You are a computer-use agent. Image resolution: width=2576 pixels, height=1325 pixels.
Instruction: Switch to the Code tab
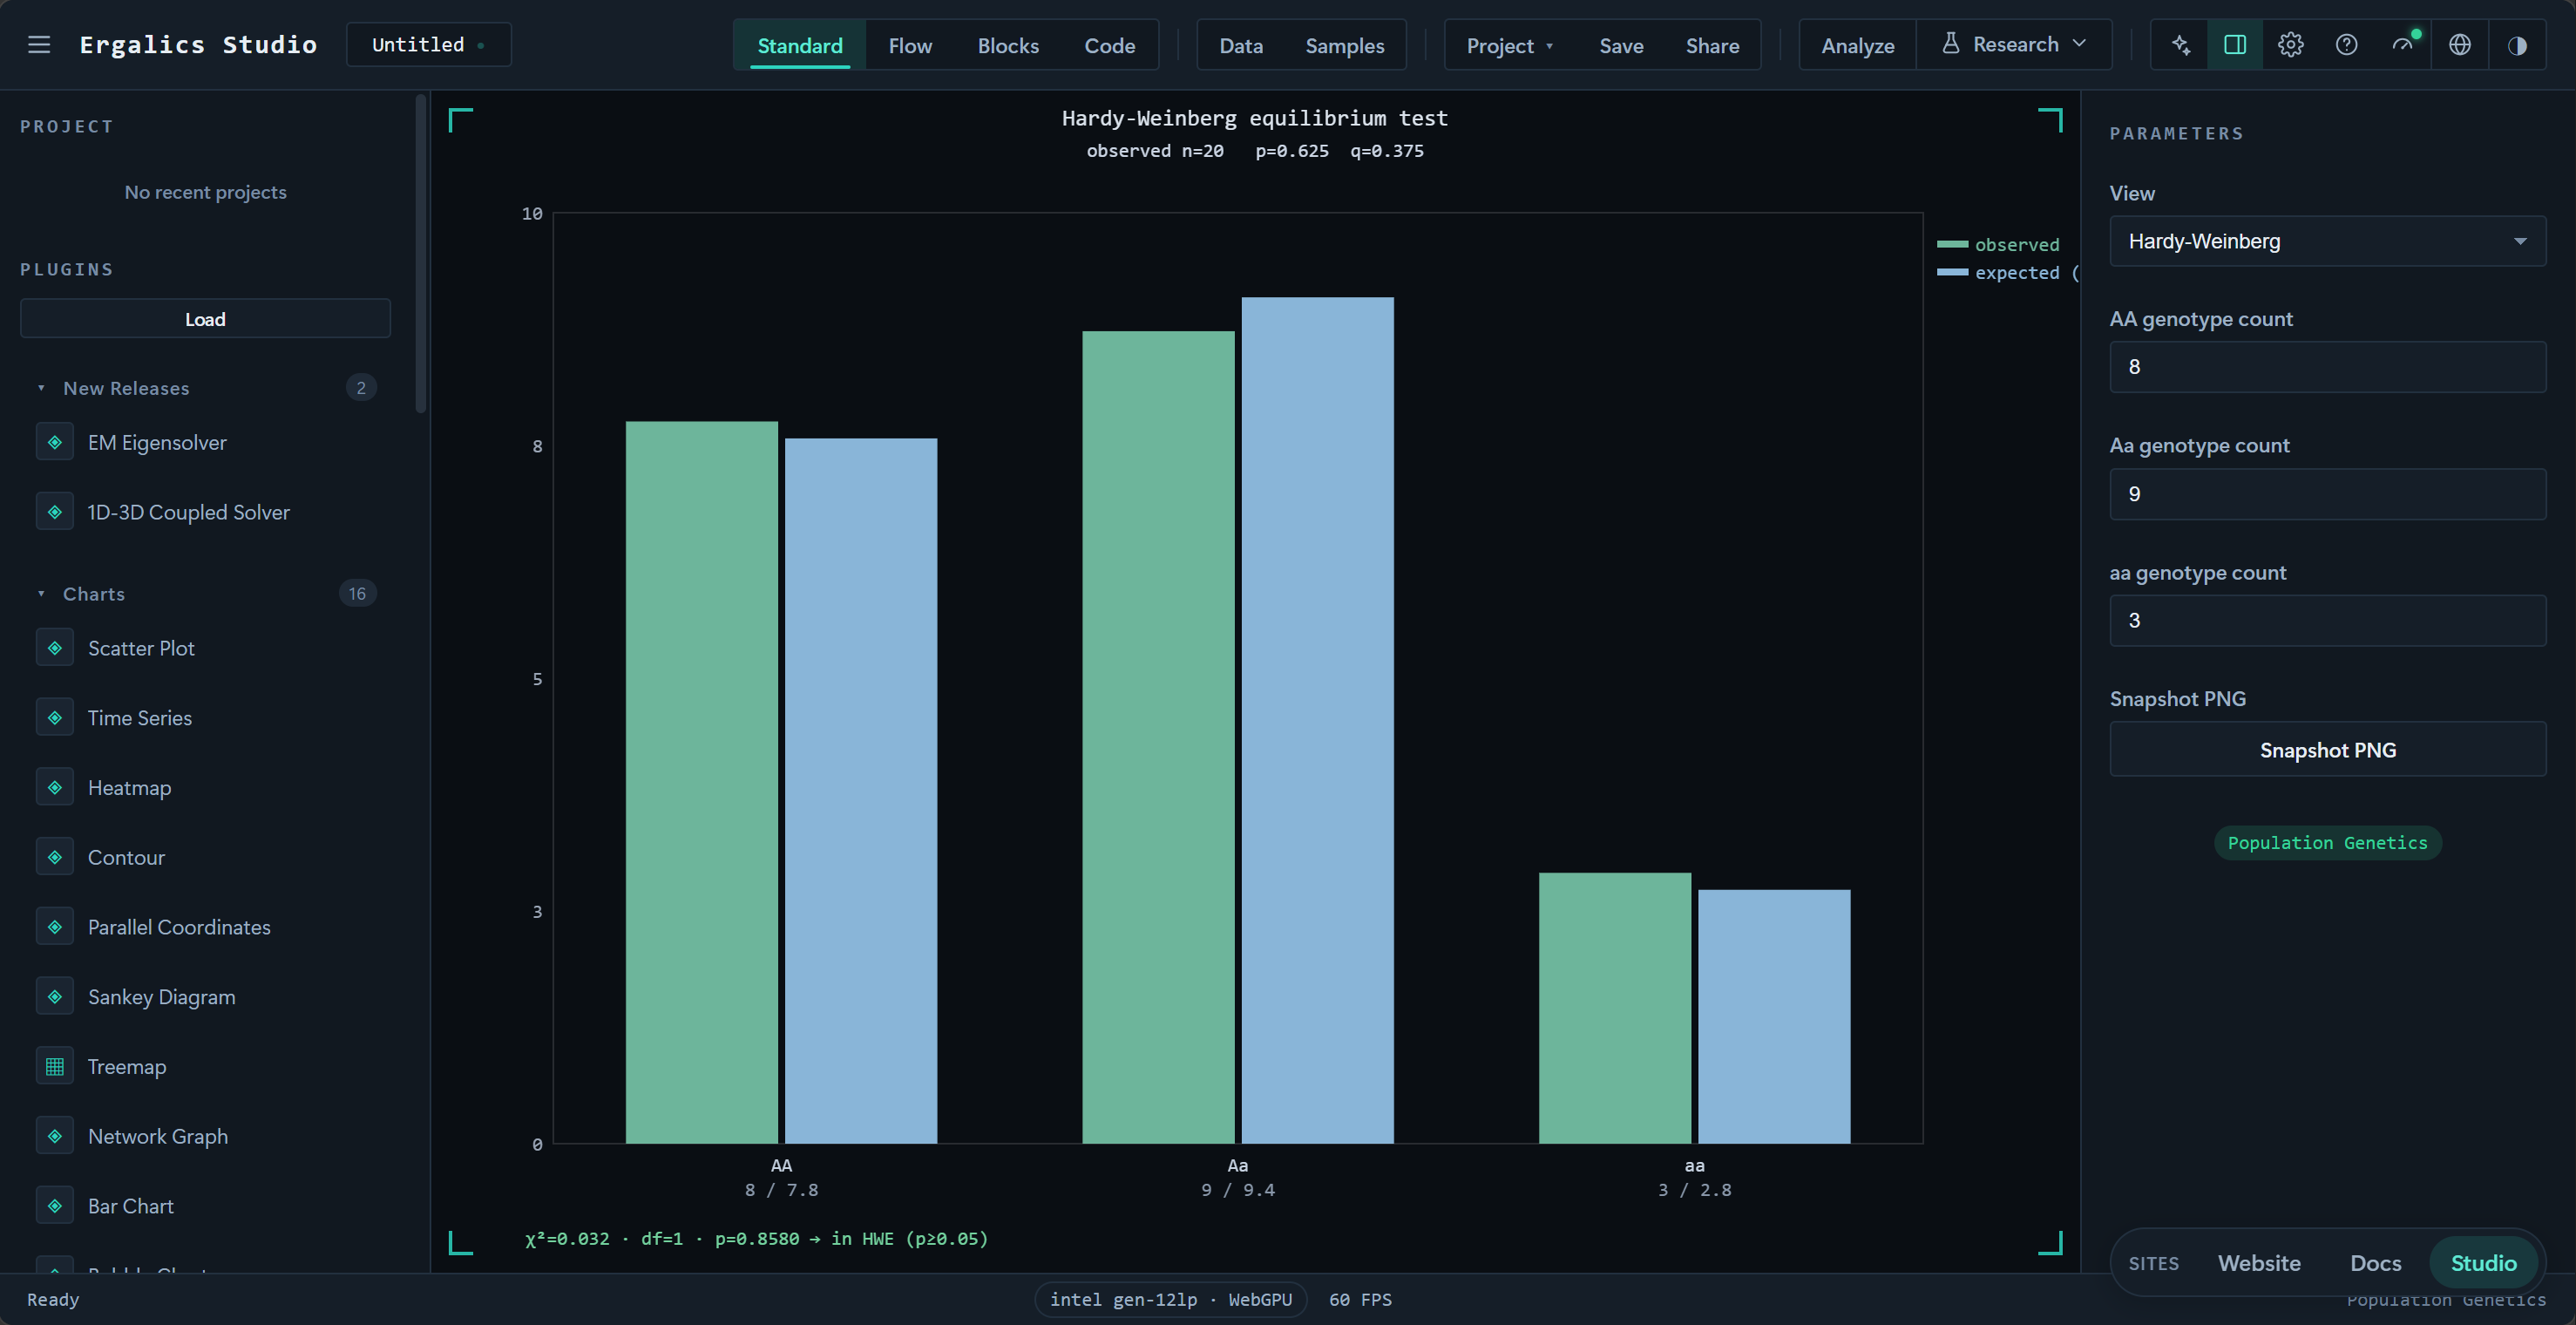1109,45
